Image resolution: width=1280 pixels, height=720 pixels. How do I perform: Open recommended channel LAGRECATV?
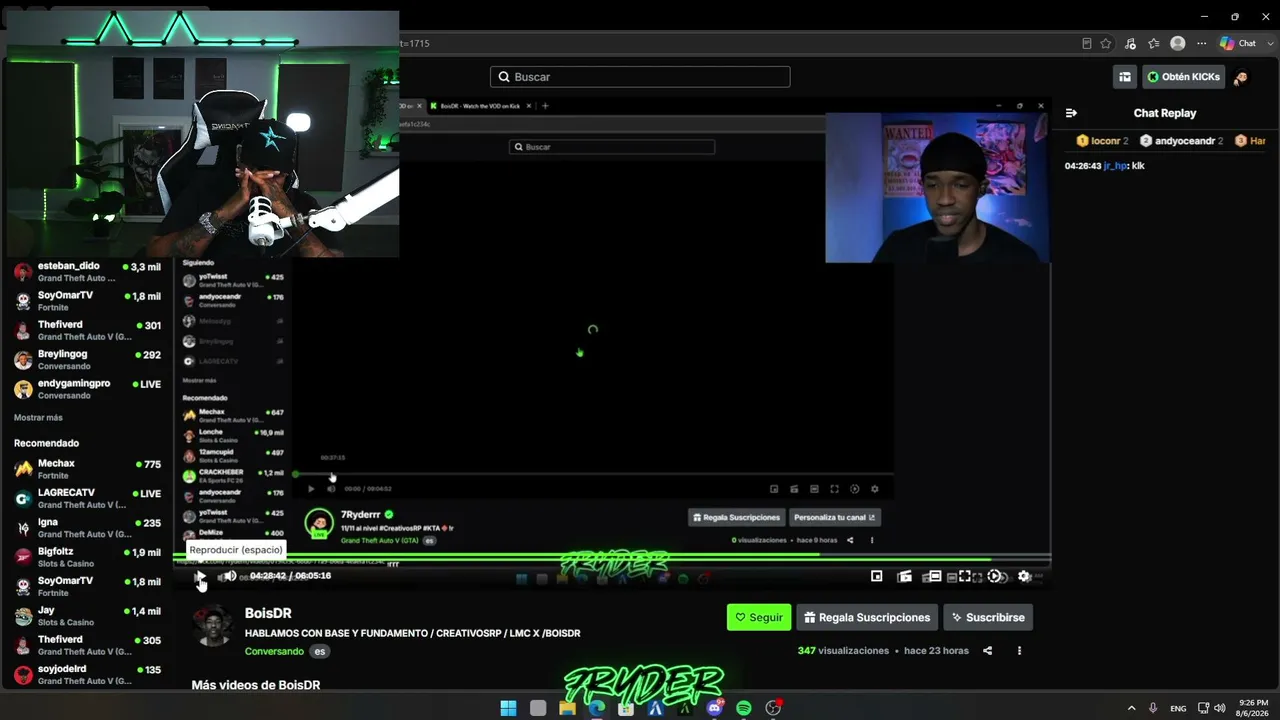(88, 498)
